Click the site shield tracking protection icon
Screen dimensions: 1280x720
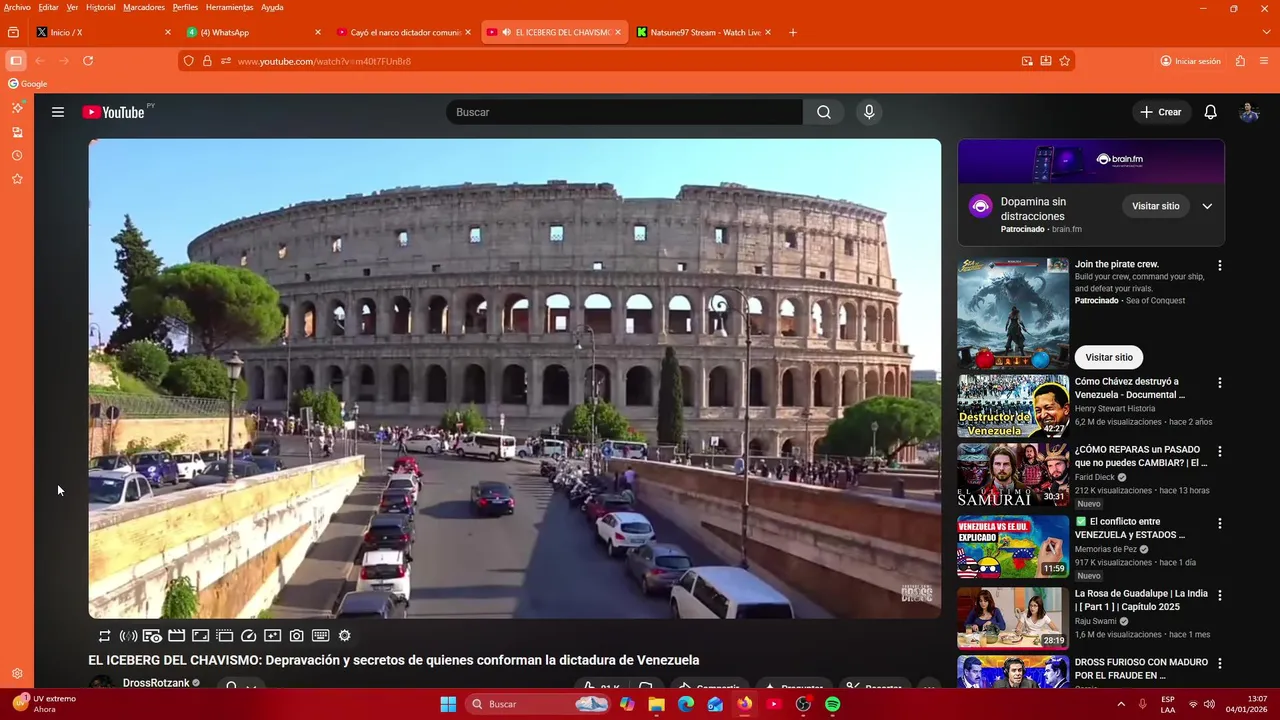pyautogui.click(x=189, y=61)
